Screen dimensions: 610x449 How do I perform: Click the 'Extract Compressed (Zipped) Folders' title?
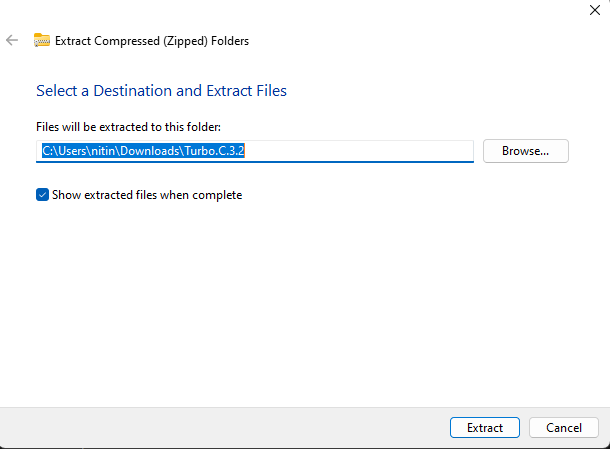152,41
